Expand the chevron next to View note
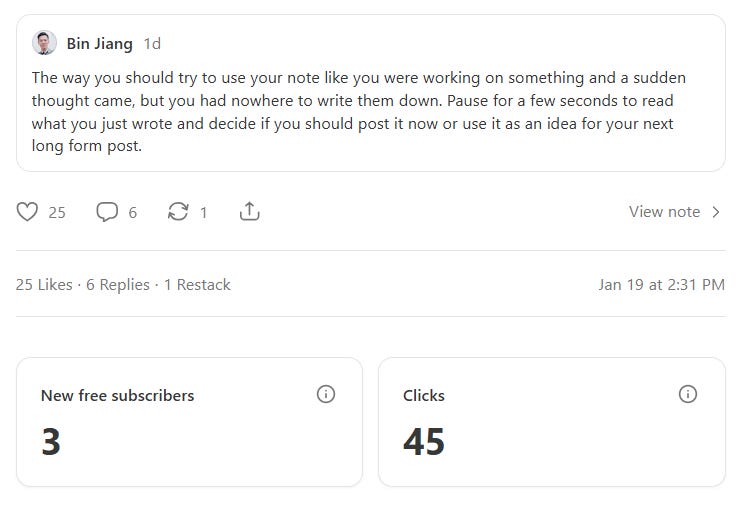Screen dimensions: 742x518 point(716,212)
